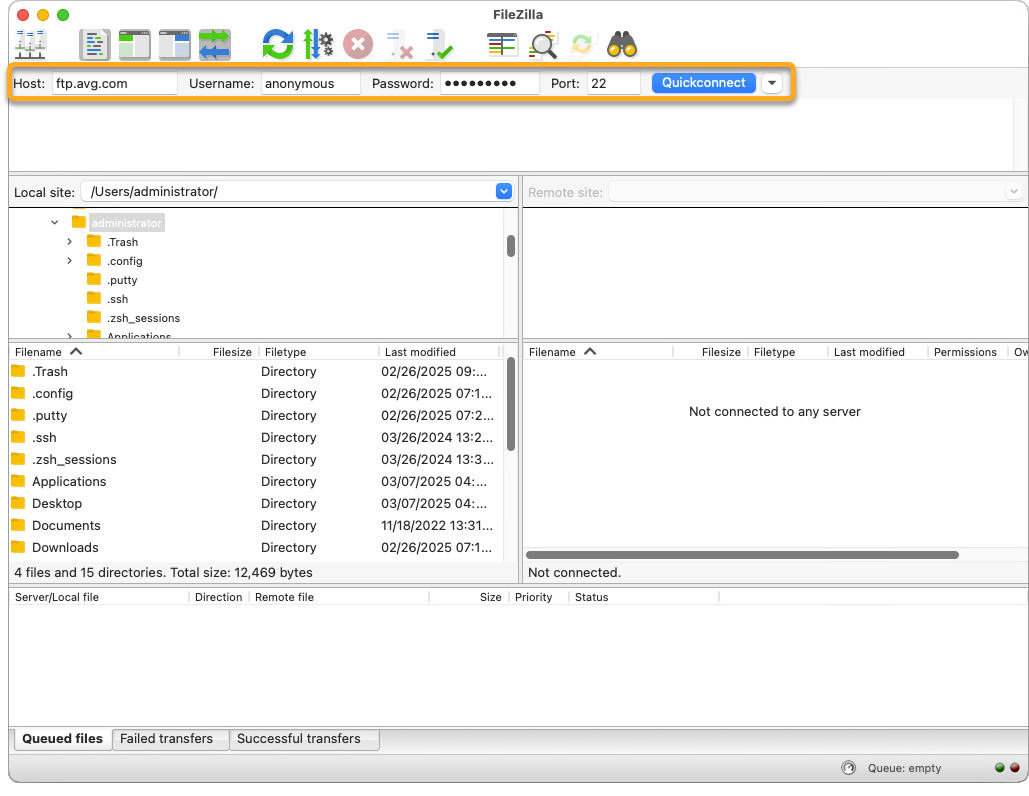The image size is (1029, 796).
Task: Switch to the Successful transfers tab
Action: 299,739
